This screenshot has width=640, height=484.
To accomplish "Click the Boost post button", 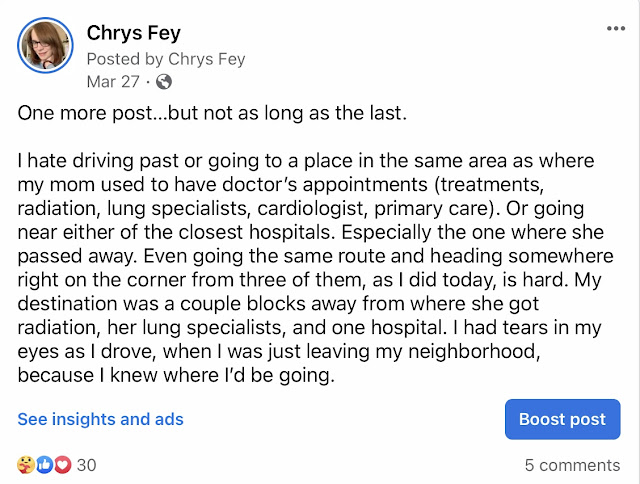I will point(562,419).
